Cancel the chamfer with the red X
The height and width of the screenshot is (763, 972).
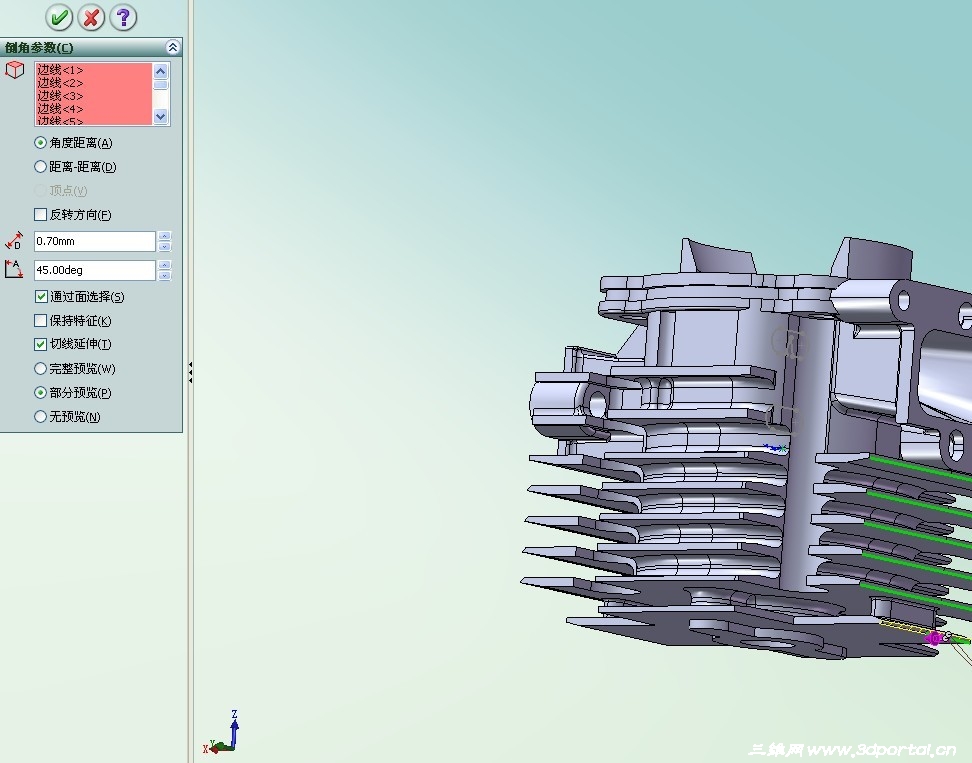tap(91, 17)
